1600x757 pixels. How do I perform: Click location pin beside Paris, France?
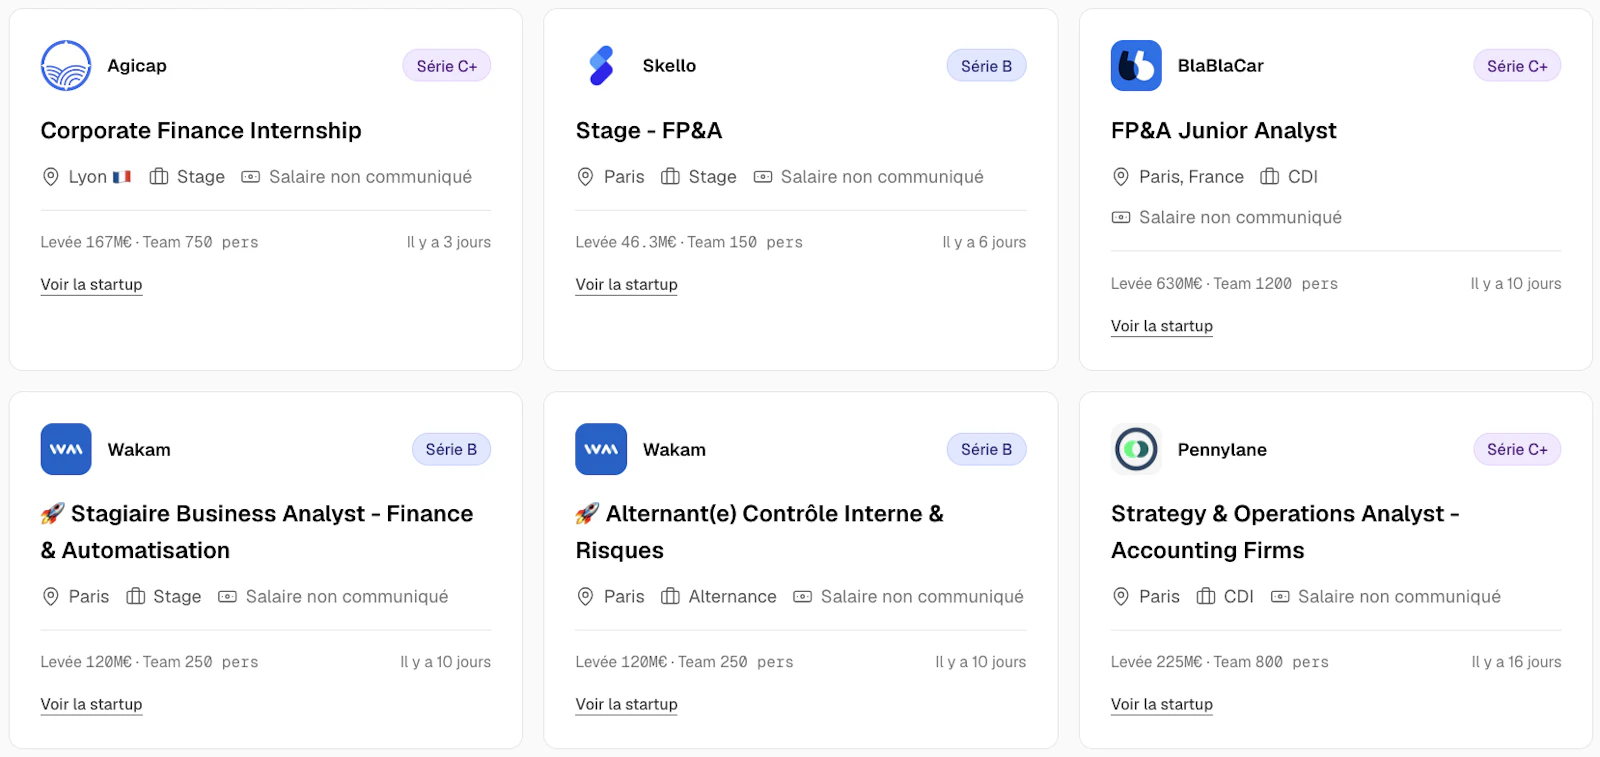(1121, 177)
